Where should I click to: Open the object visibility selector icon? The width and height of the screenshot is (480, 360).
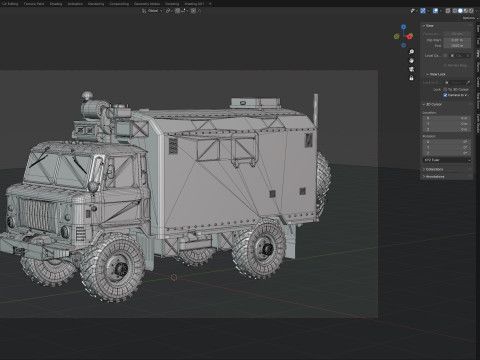tap(414, 11)
